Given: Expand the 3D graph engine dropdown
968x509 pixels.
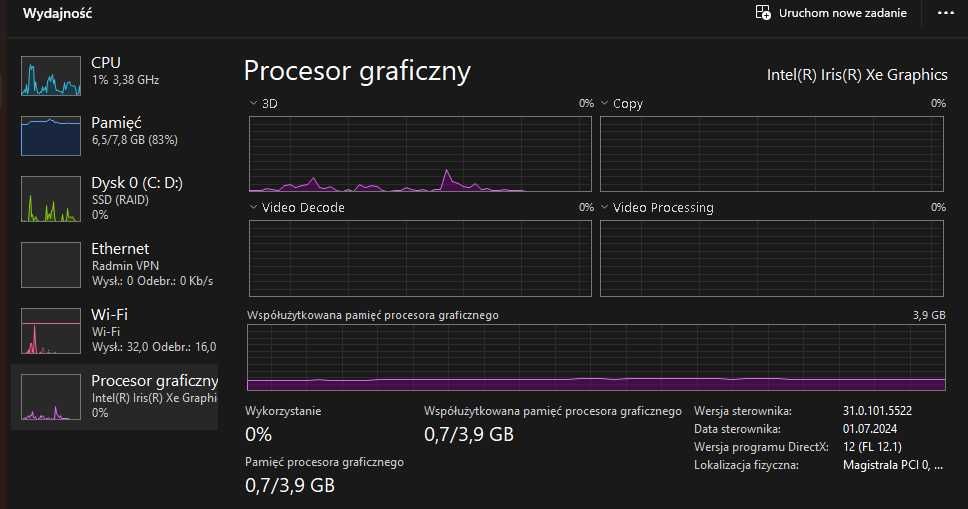Looking at the screenshot, I should 254,103.
